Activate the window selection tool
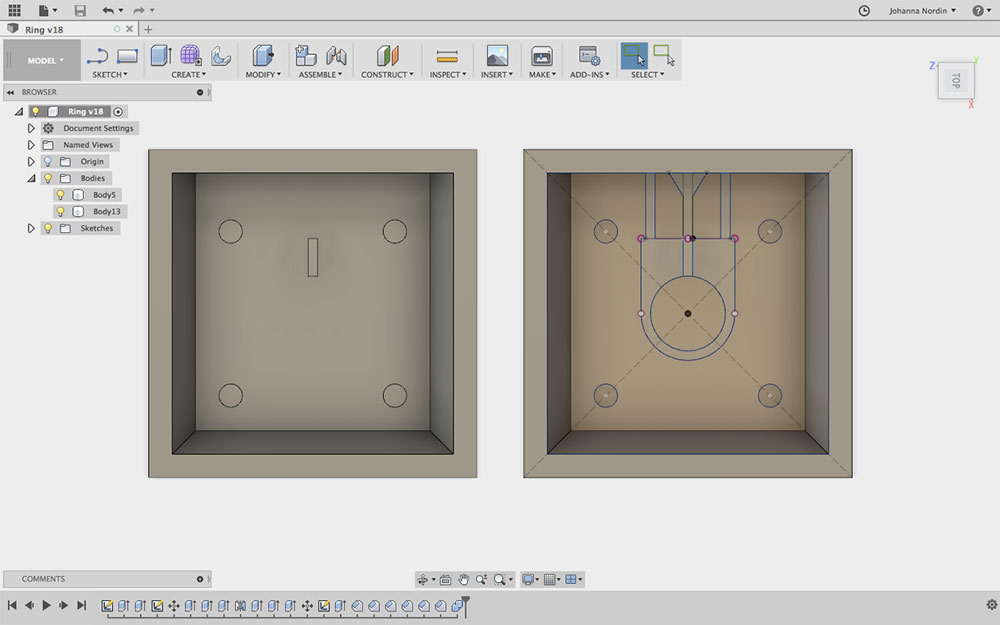The image size is (1000, 625). (x=634, y=55)
